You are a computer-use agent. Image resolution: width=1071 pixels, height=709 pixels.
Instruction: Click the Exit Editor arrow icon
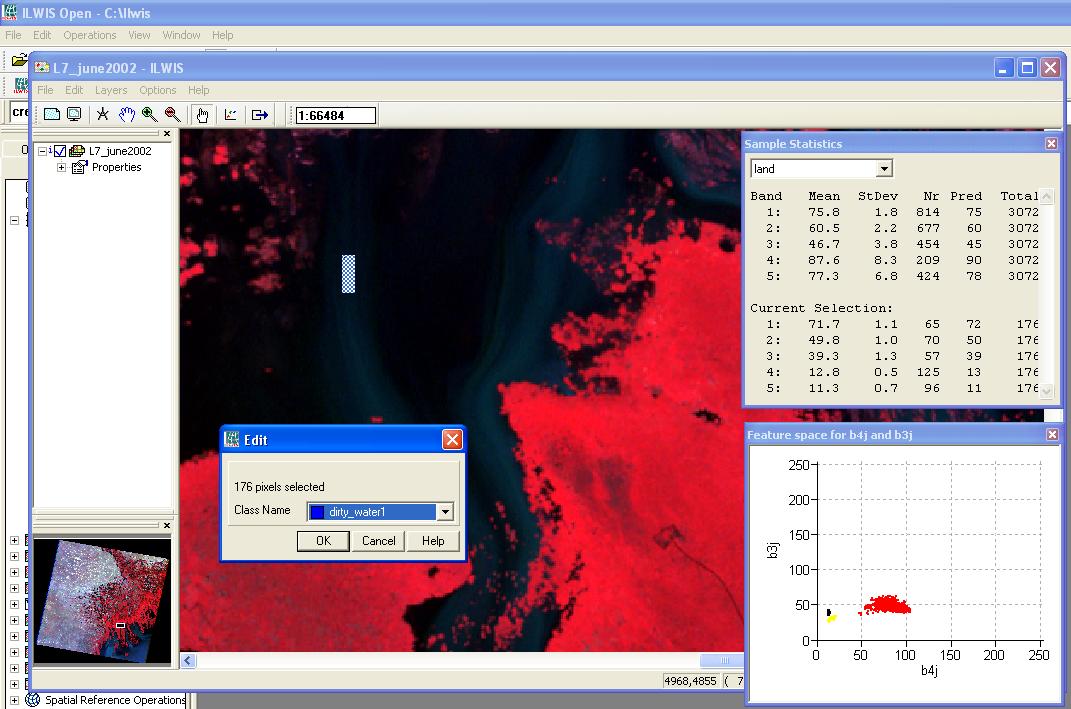260,115
